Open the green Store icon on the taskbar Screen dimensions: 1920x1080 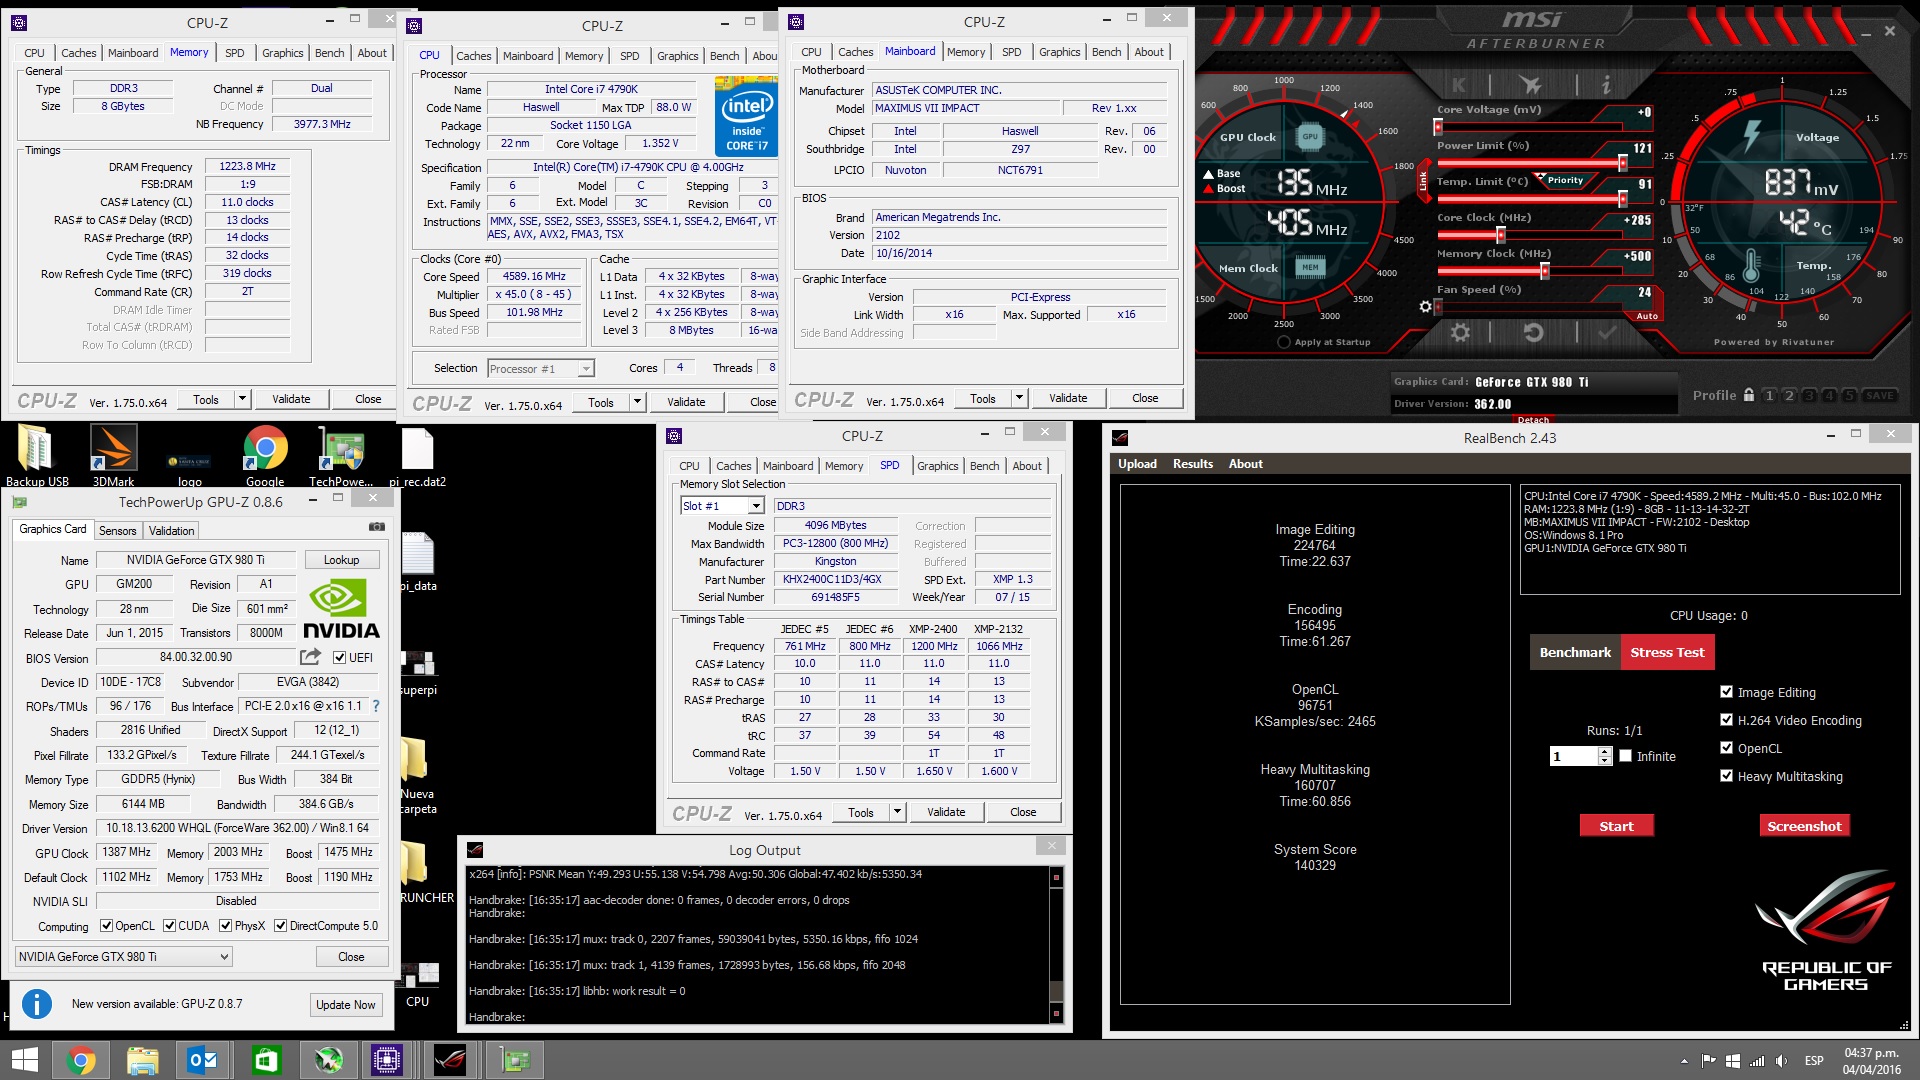pyautogui.click(x=266, y=1060)
